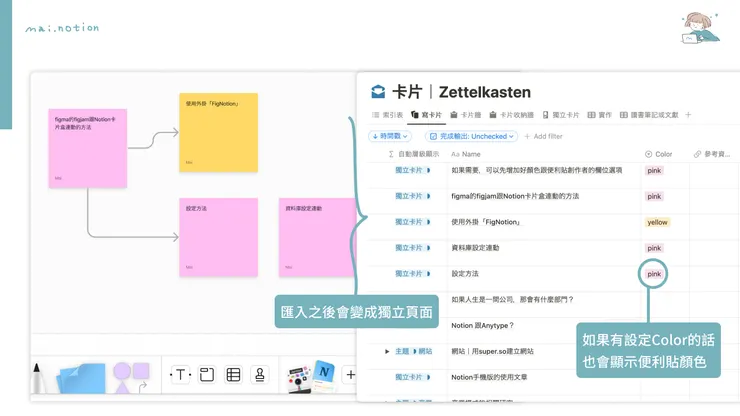Open table row '資料庫設定連動'

[x=475, y=247]
